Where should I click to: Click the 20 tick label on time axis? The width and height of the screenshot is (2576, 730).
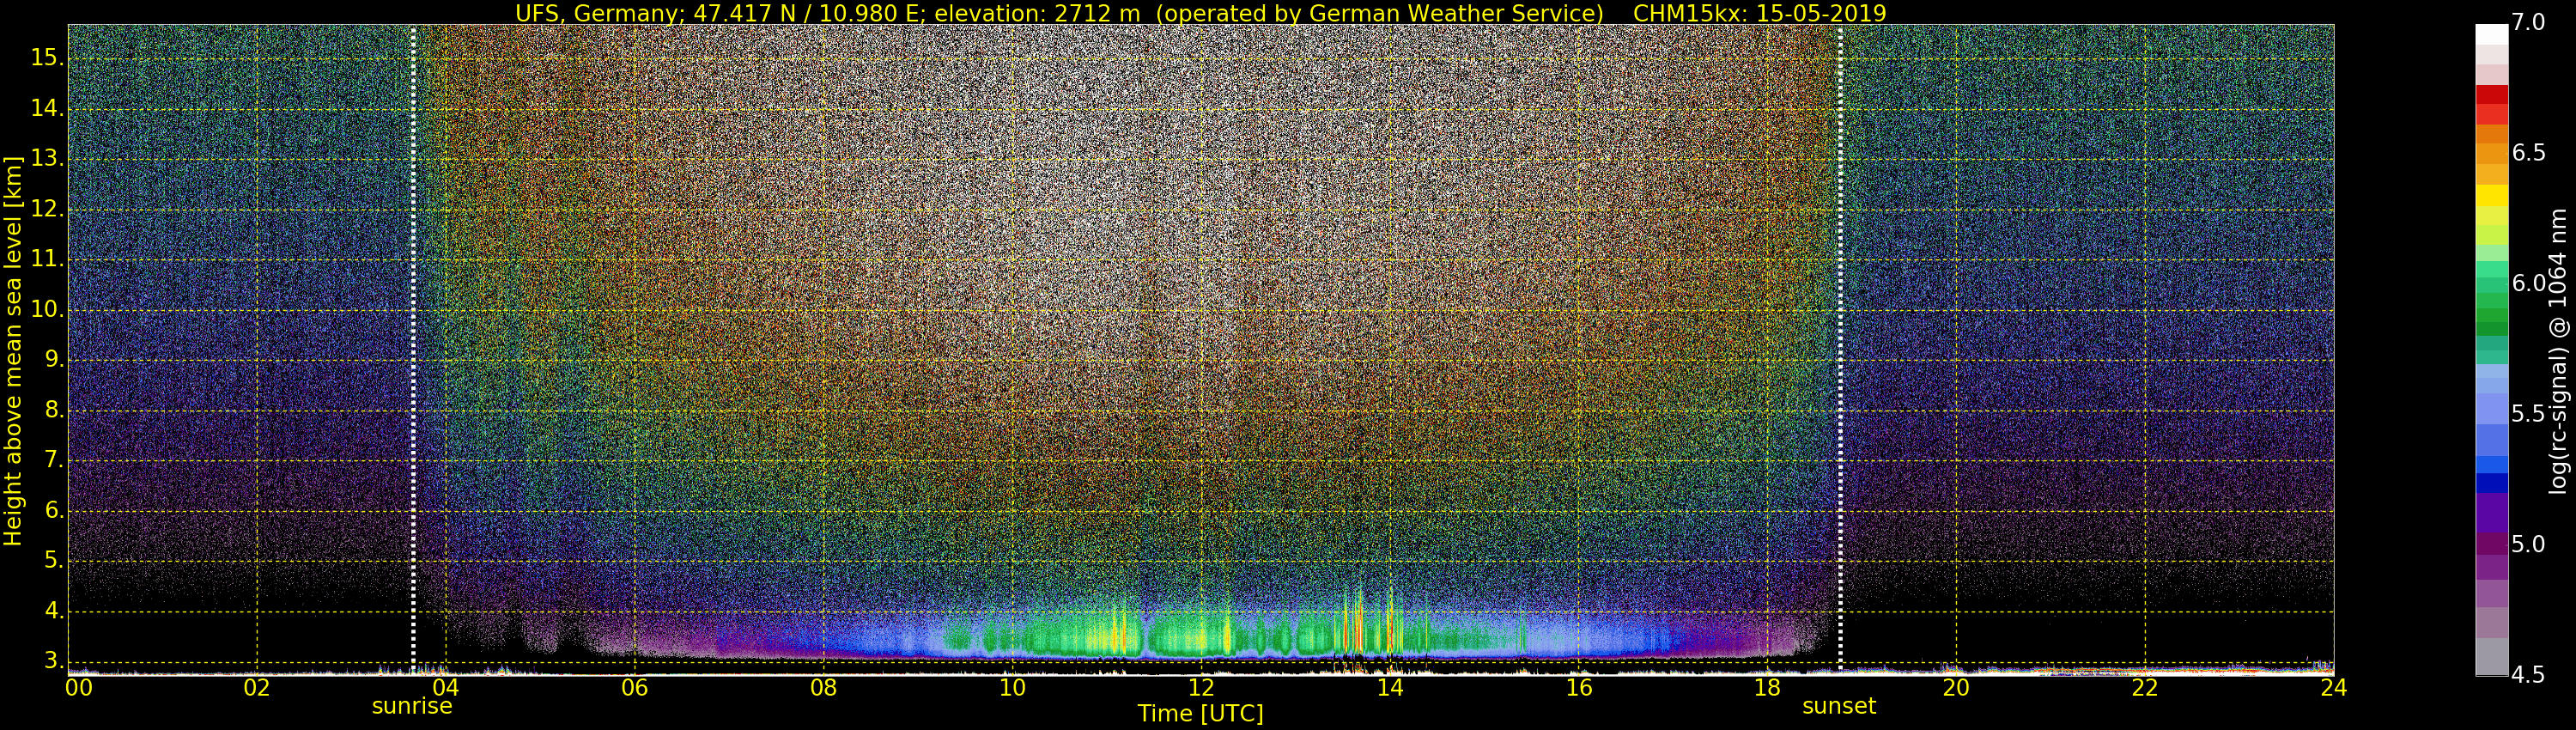tap(1956, 687)
